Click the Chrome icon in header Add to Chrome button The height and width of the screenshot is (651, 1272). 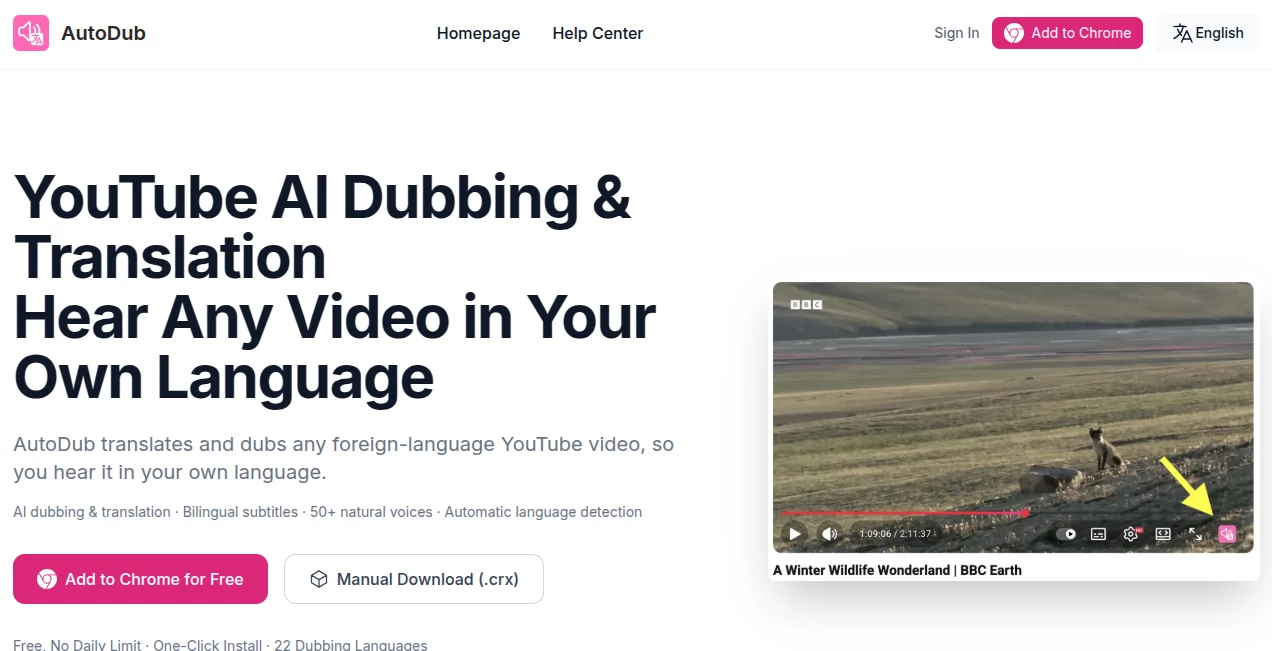pos(1014,33)
